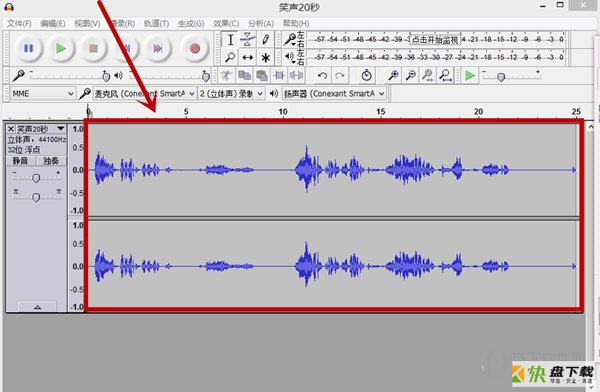Click the 10 second mark on timeline ruler
The width and height of the screenshot is (600, 392).
click(283, 112)
